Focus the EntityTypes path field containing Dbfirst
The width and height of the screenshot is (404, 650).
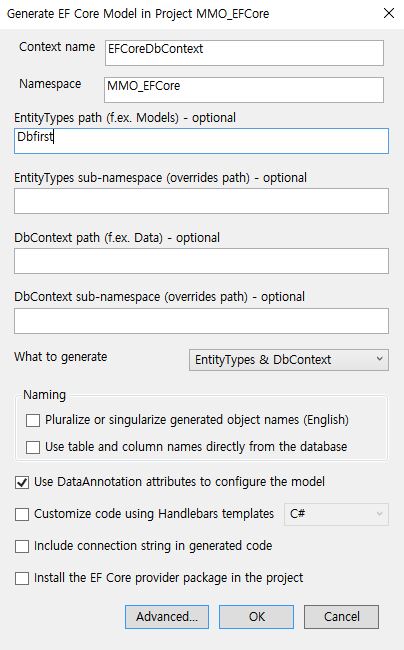click(201, 141)
